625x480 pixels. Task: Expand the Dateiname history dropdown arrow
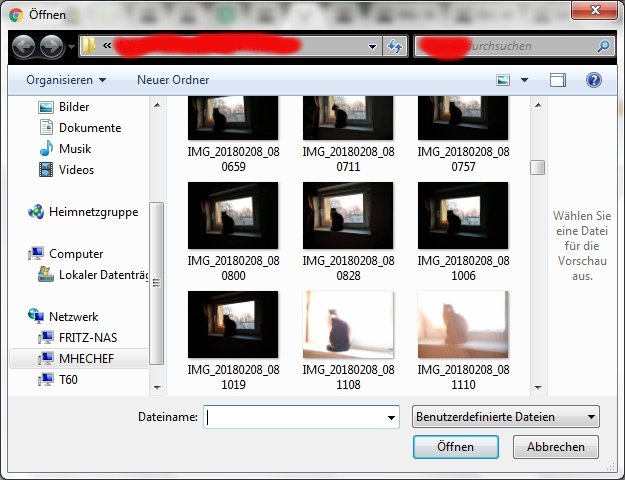click(391, 418)
